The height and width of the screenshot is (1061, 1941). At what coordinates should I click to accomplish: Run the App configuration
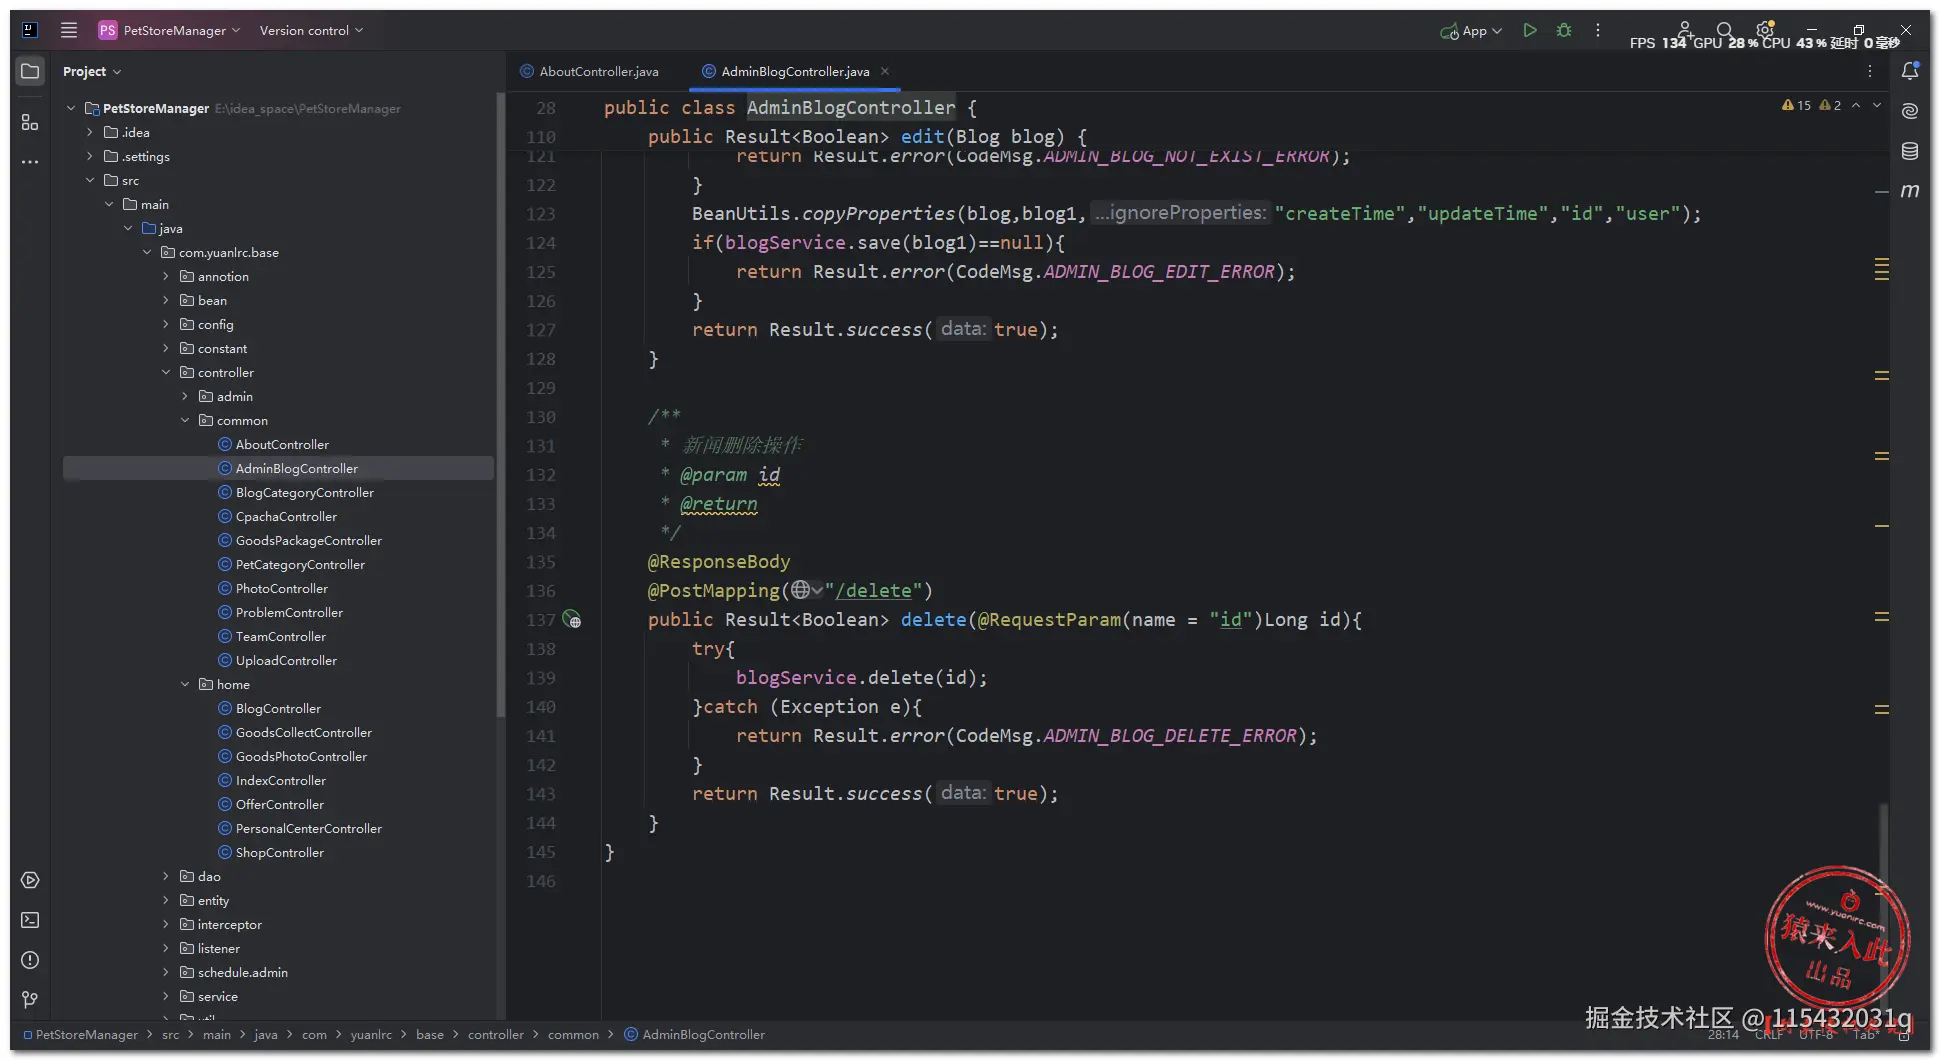(x=1529, y=30)
